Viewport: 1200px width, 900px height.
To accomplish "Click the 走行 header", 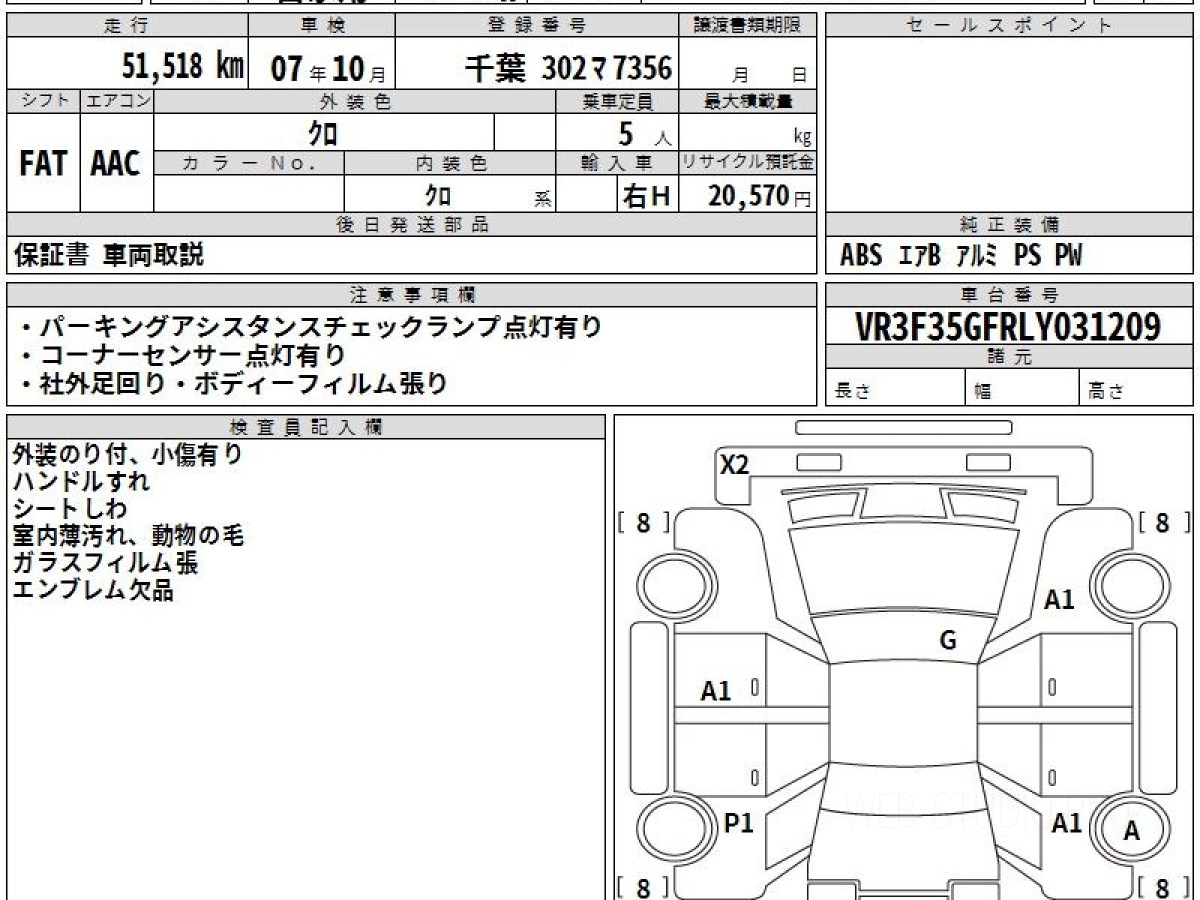I will 126,25.
